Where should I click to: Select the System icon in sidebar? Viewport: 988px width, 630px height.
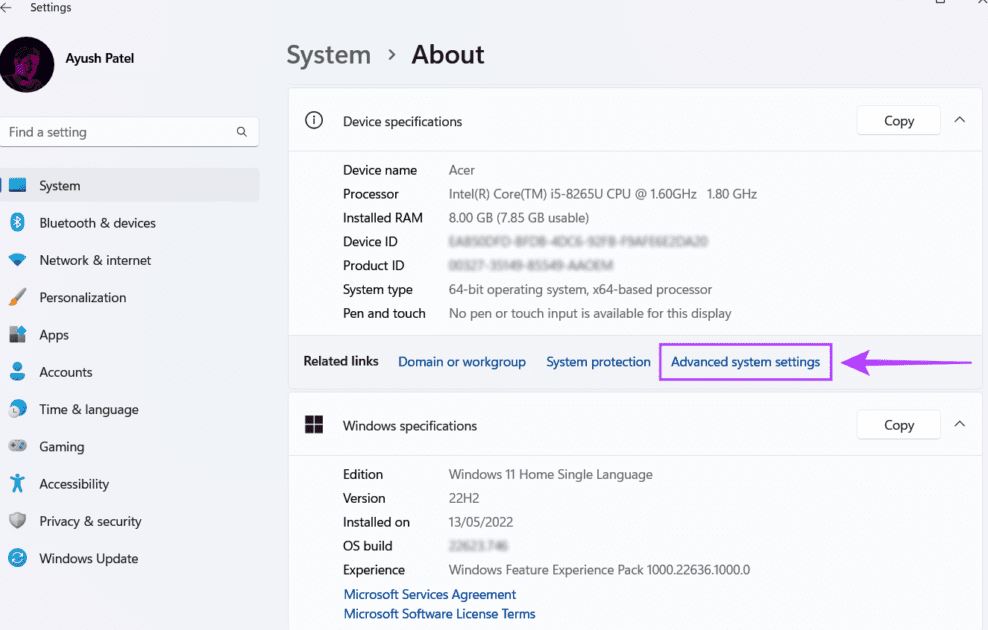(18, 185)
